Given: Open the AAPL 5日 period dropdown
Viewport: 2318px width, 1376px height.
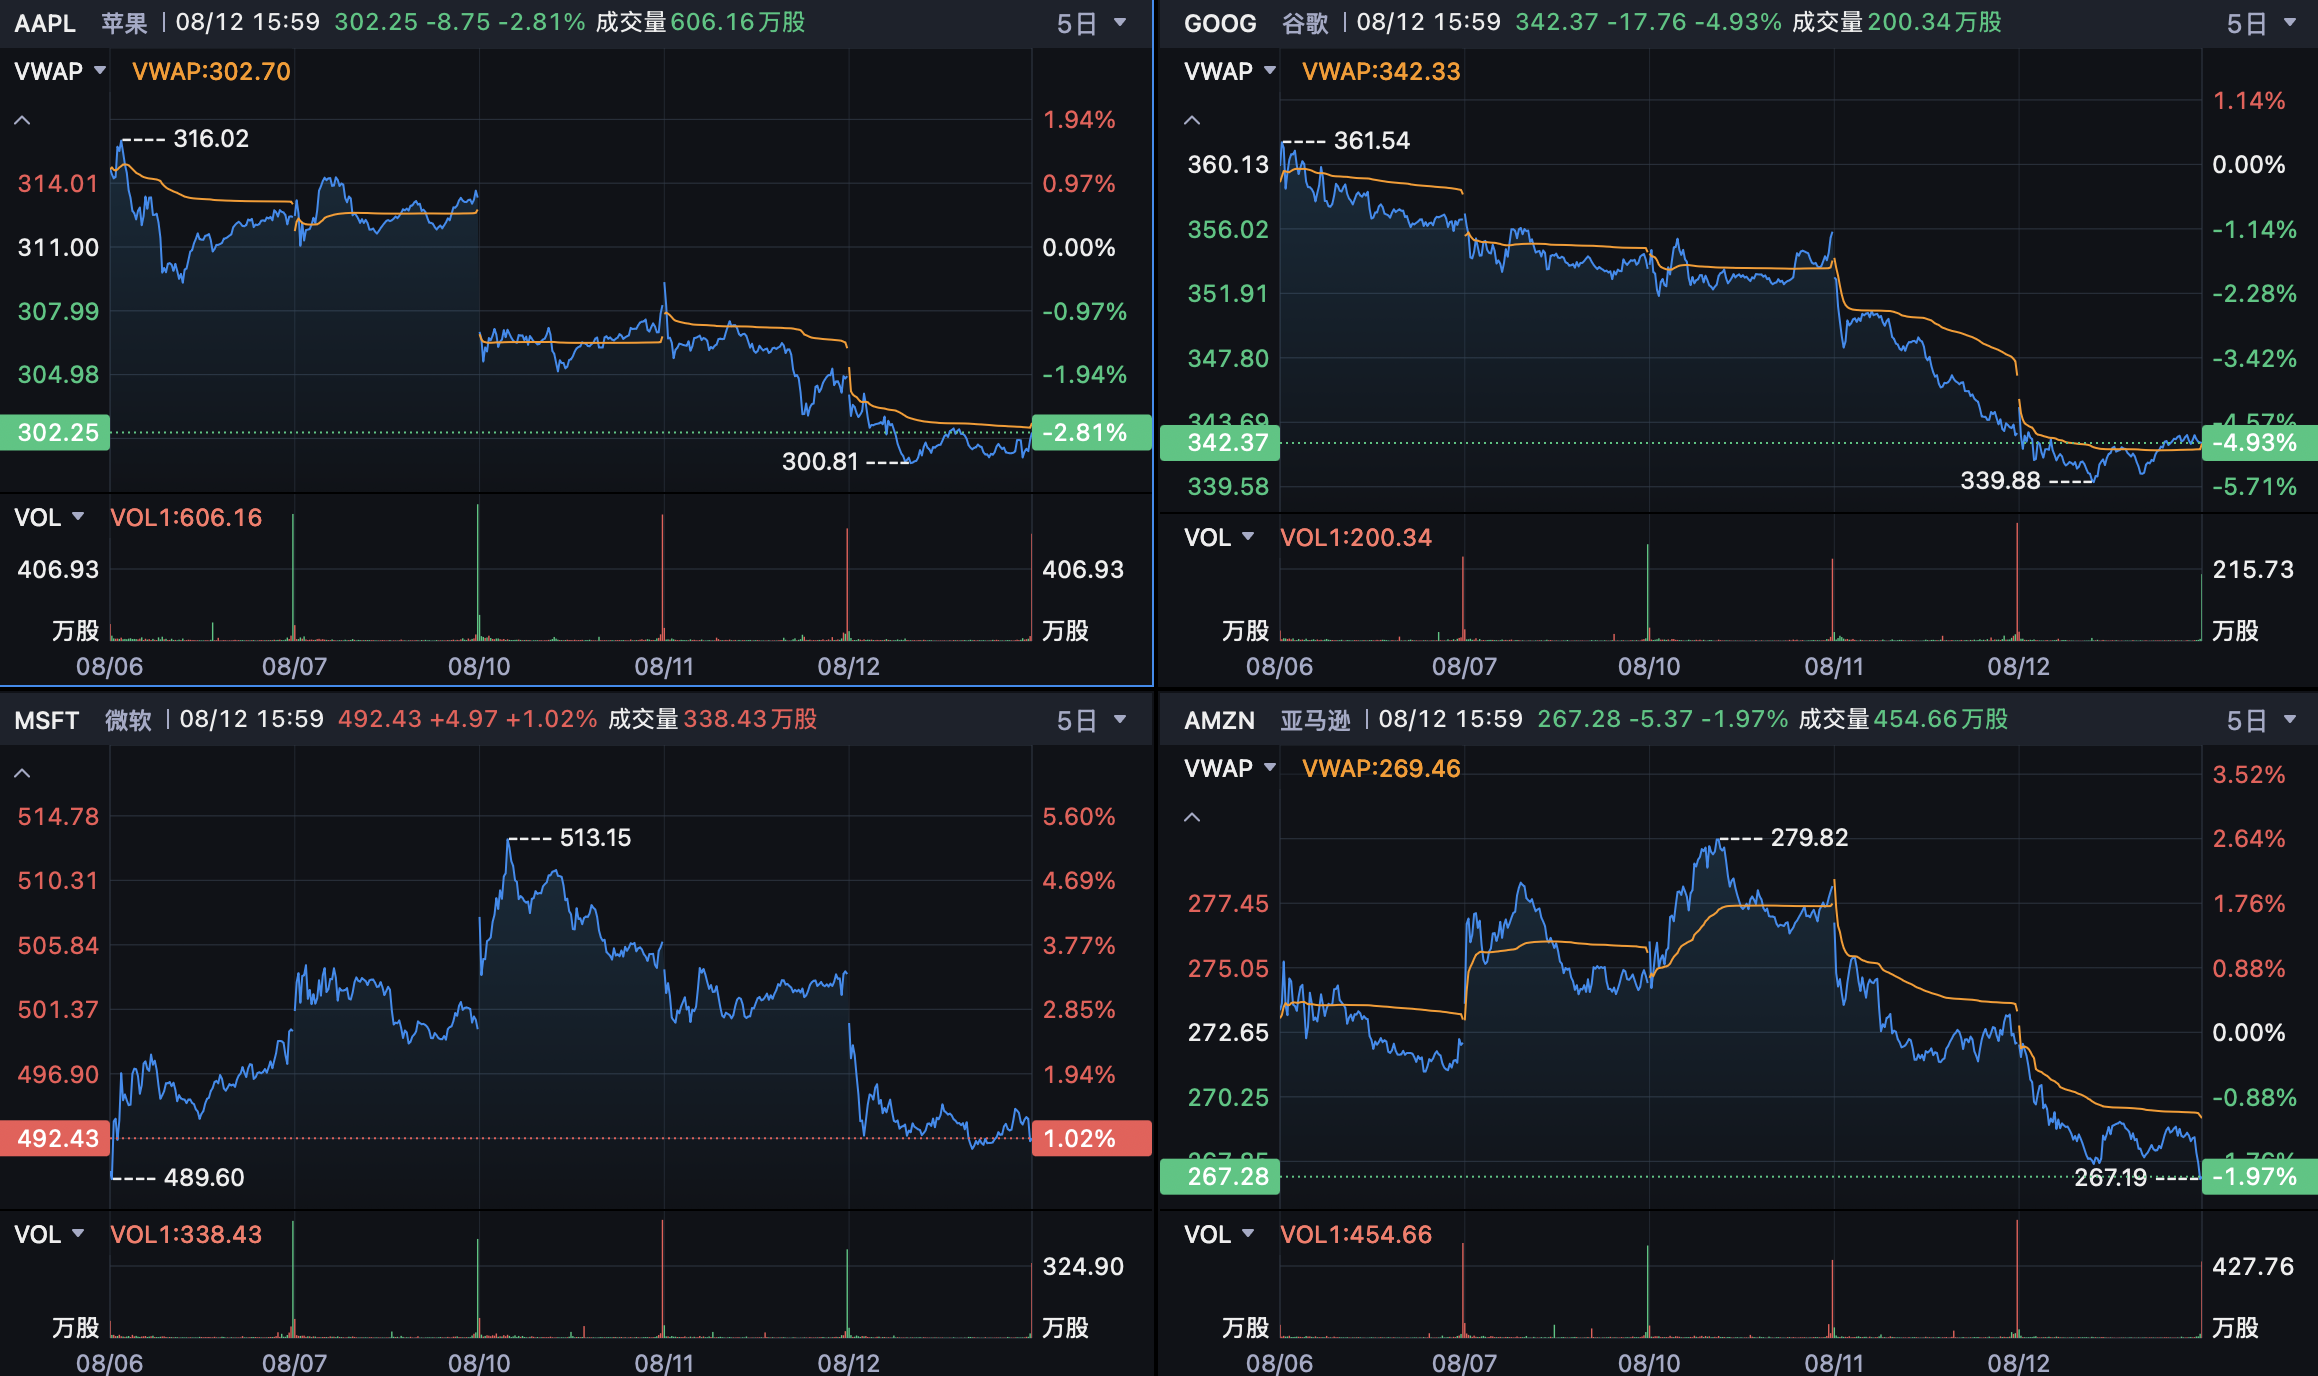Looking at the screenshot, I should (1091, 23).
